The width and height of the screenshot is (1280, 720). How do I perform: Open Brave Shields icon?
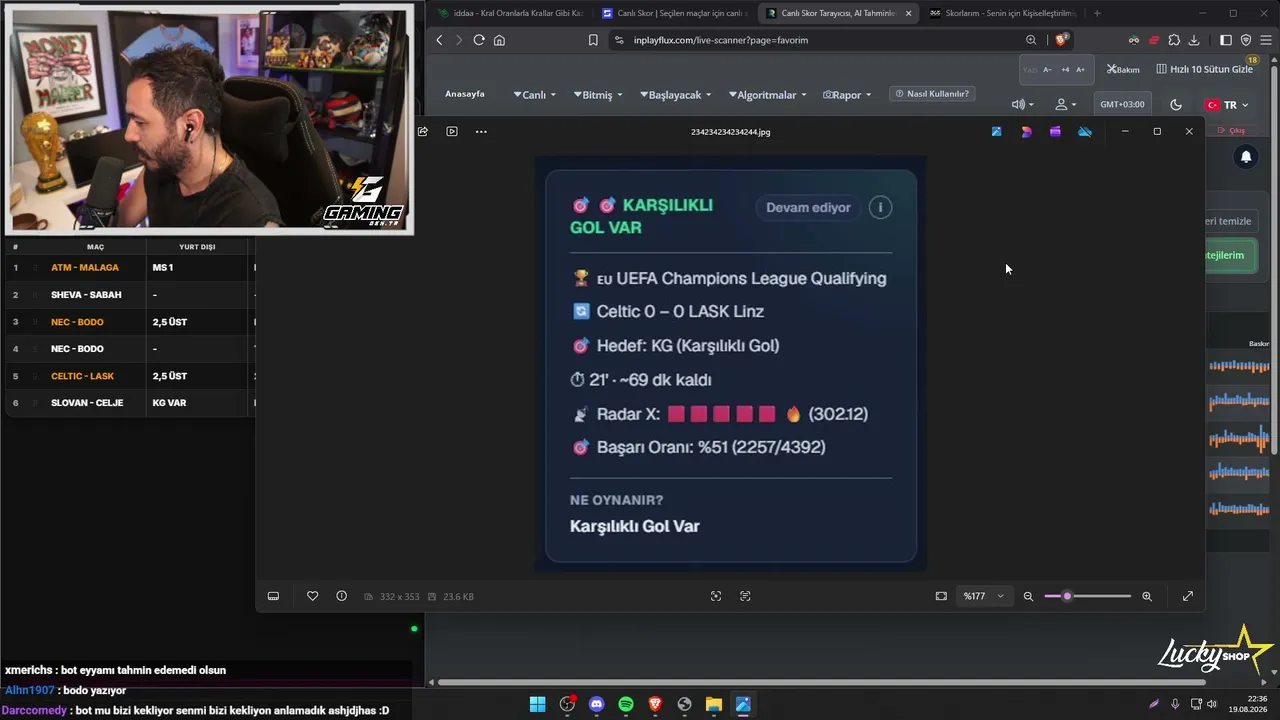(x=1062, y=40)
